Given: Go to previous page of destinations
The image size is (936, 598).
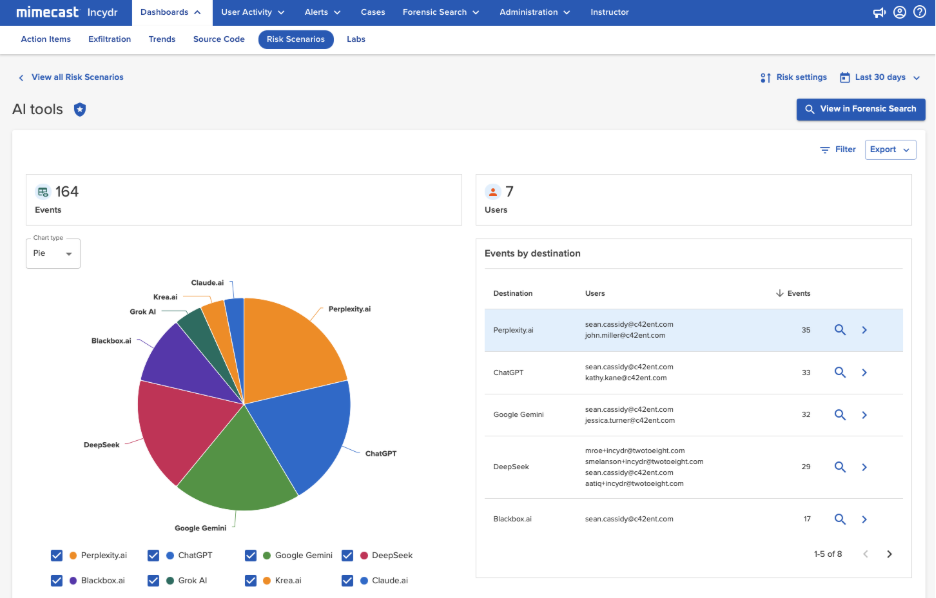Looking at the screenshot, I should [x=866, y=554].
